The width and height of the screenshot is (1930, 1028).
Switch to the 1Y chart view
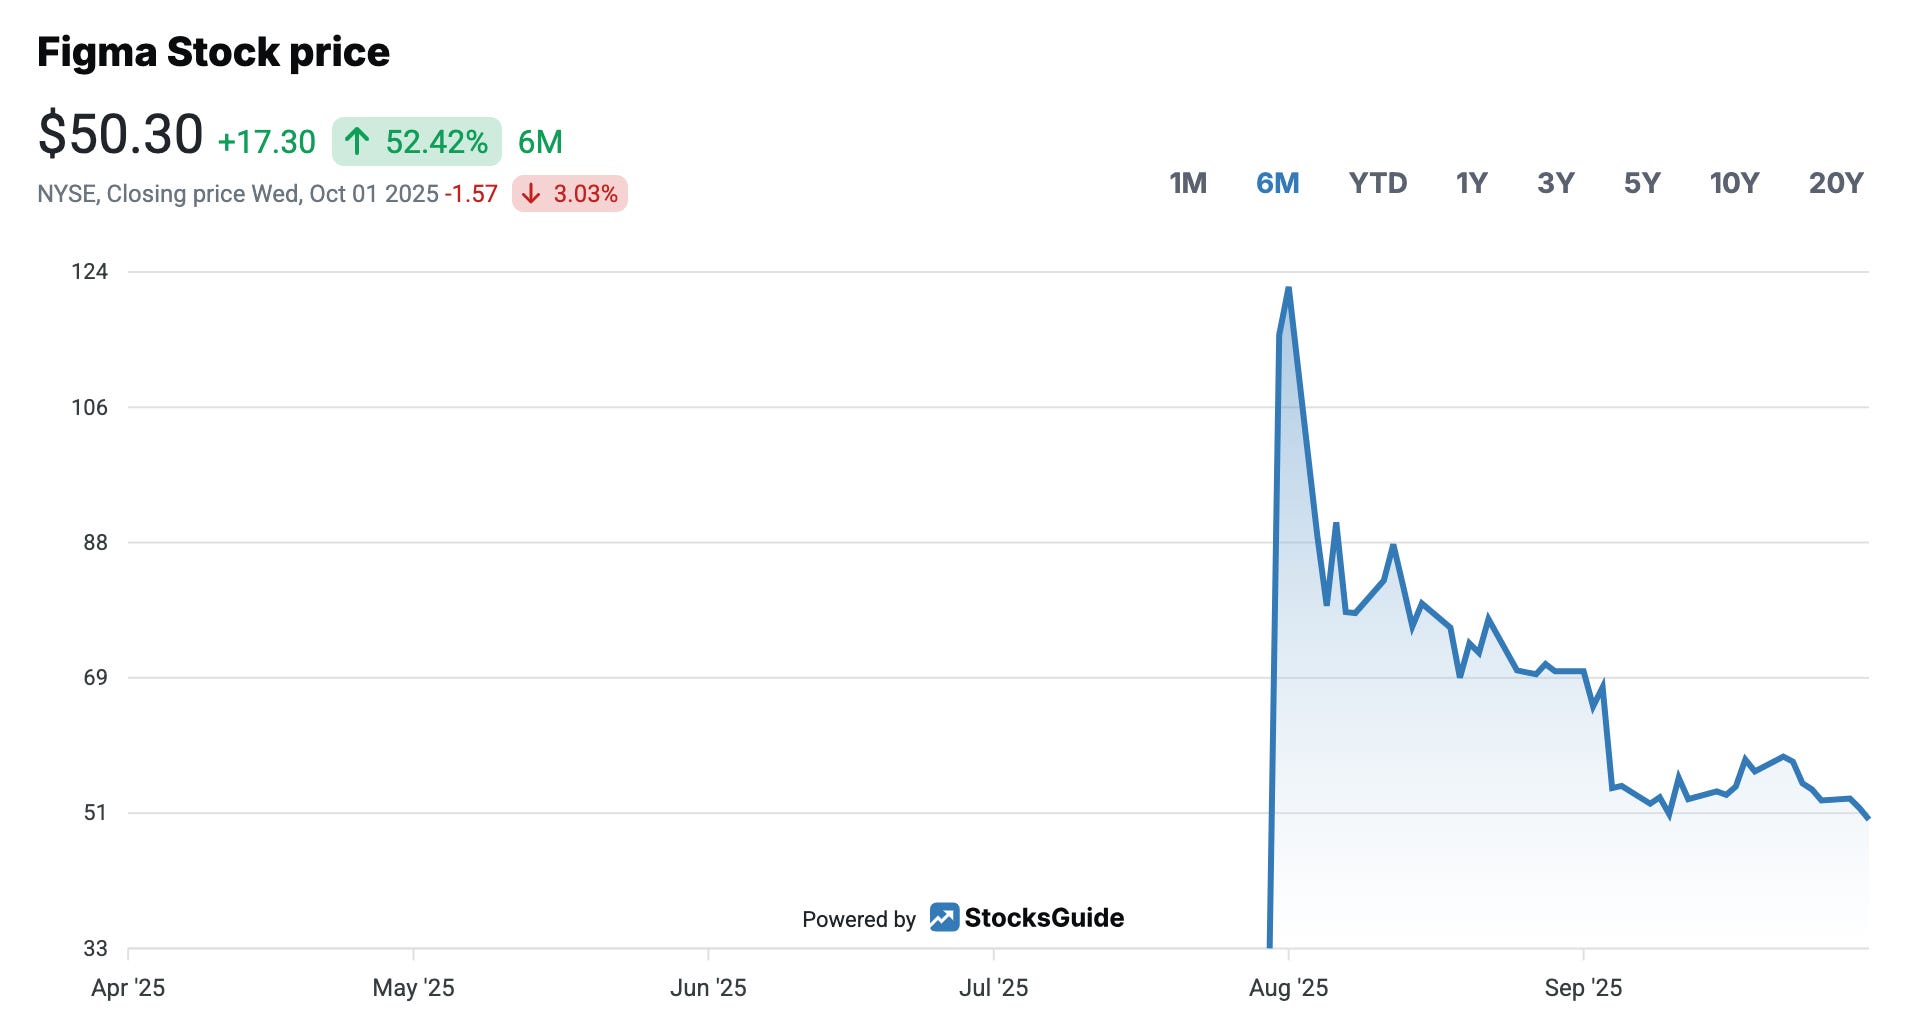click(x=1470, y=184)
